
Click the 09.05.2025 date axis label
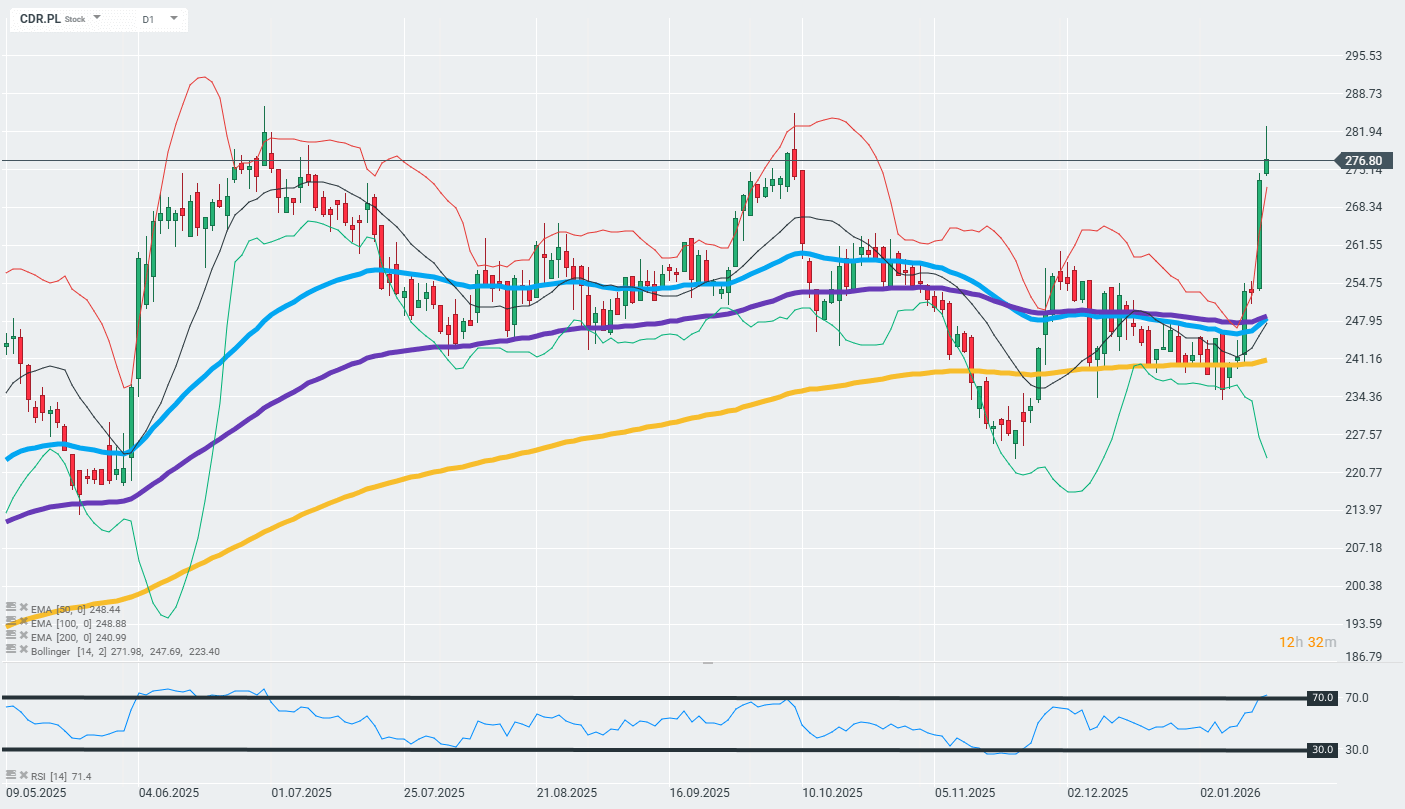click(x=36, y=793)
